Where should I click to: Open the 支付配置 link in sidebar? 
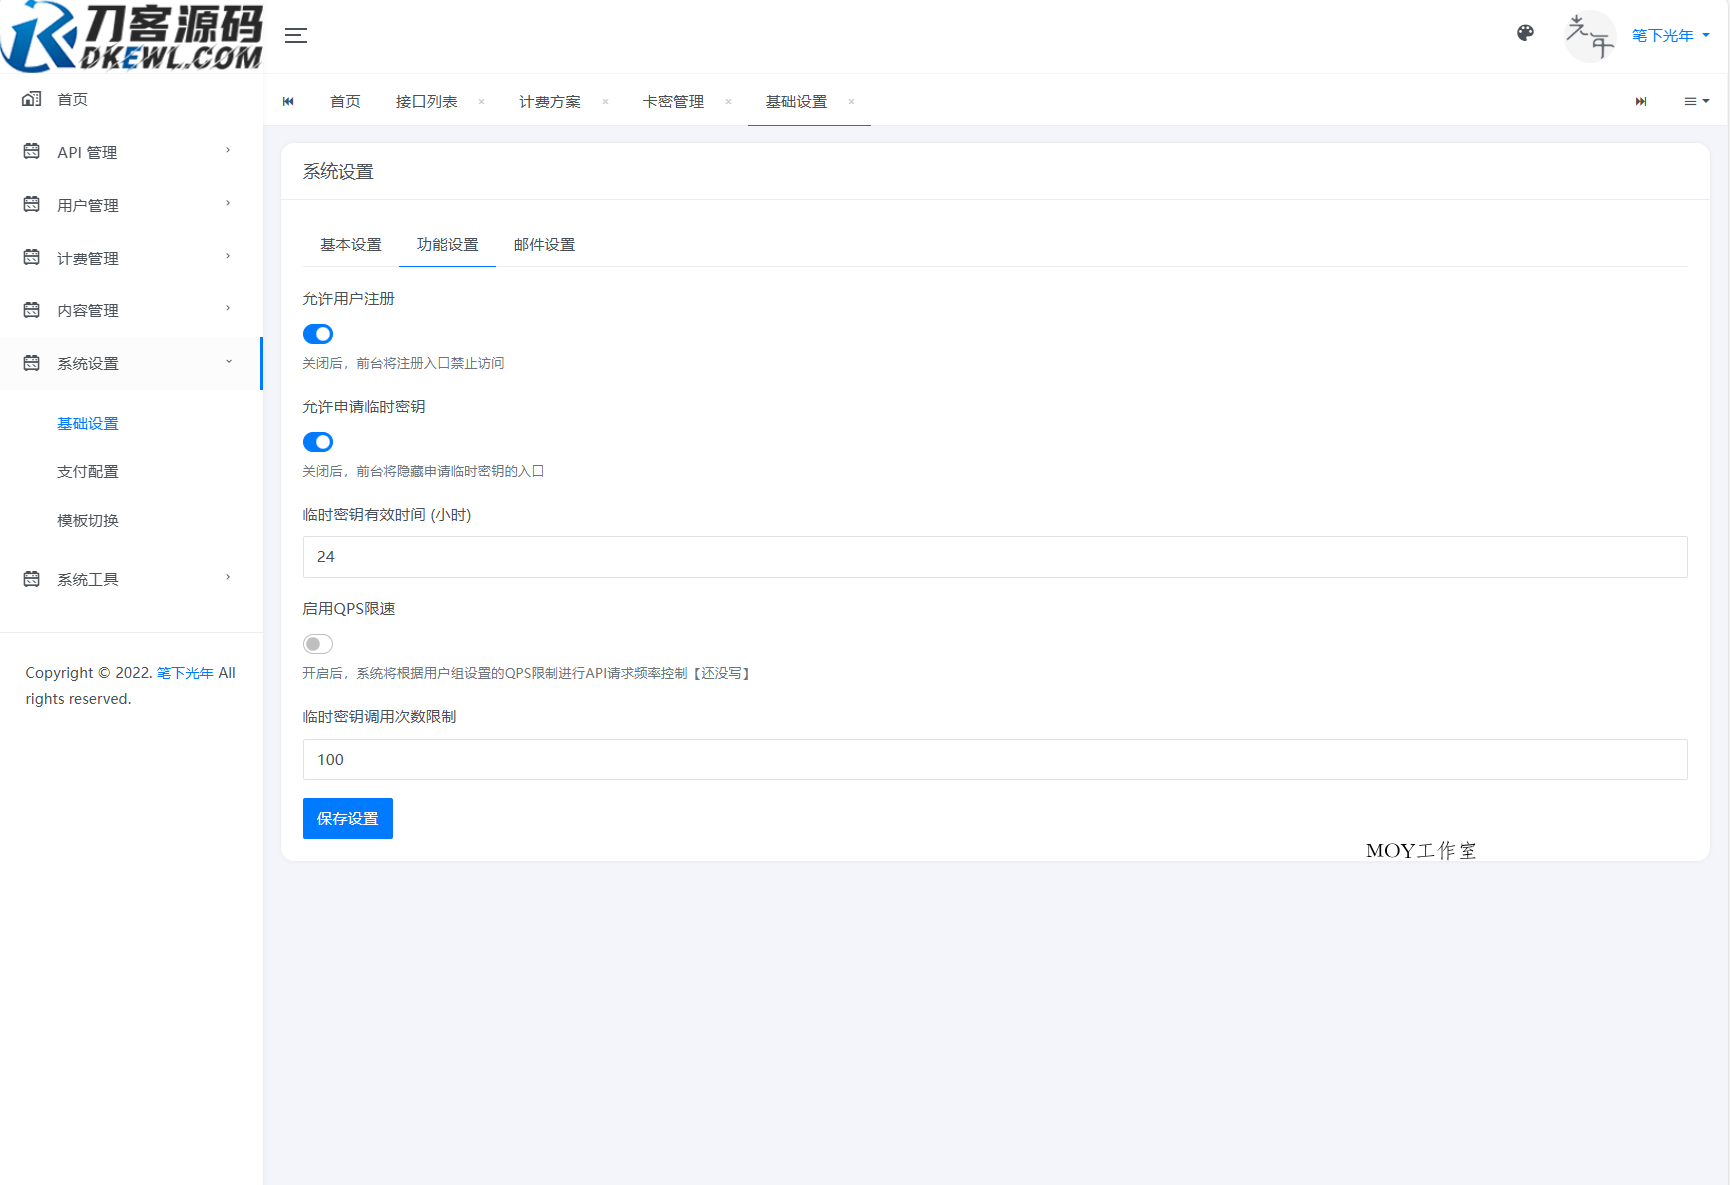coord(89,471)
